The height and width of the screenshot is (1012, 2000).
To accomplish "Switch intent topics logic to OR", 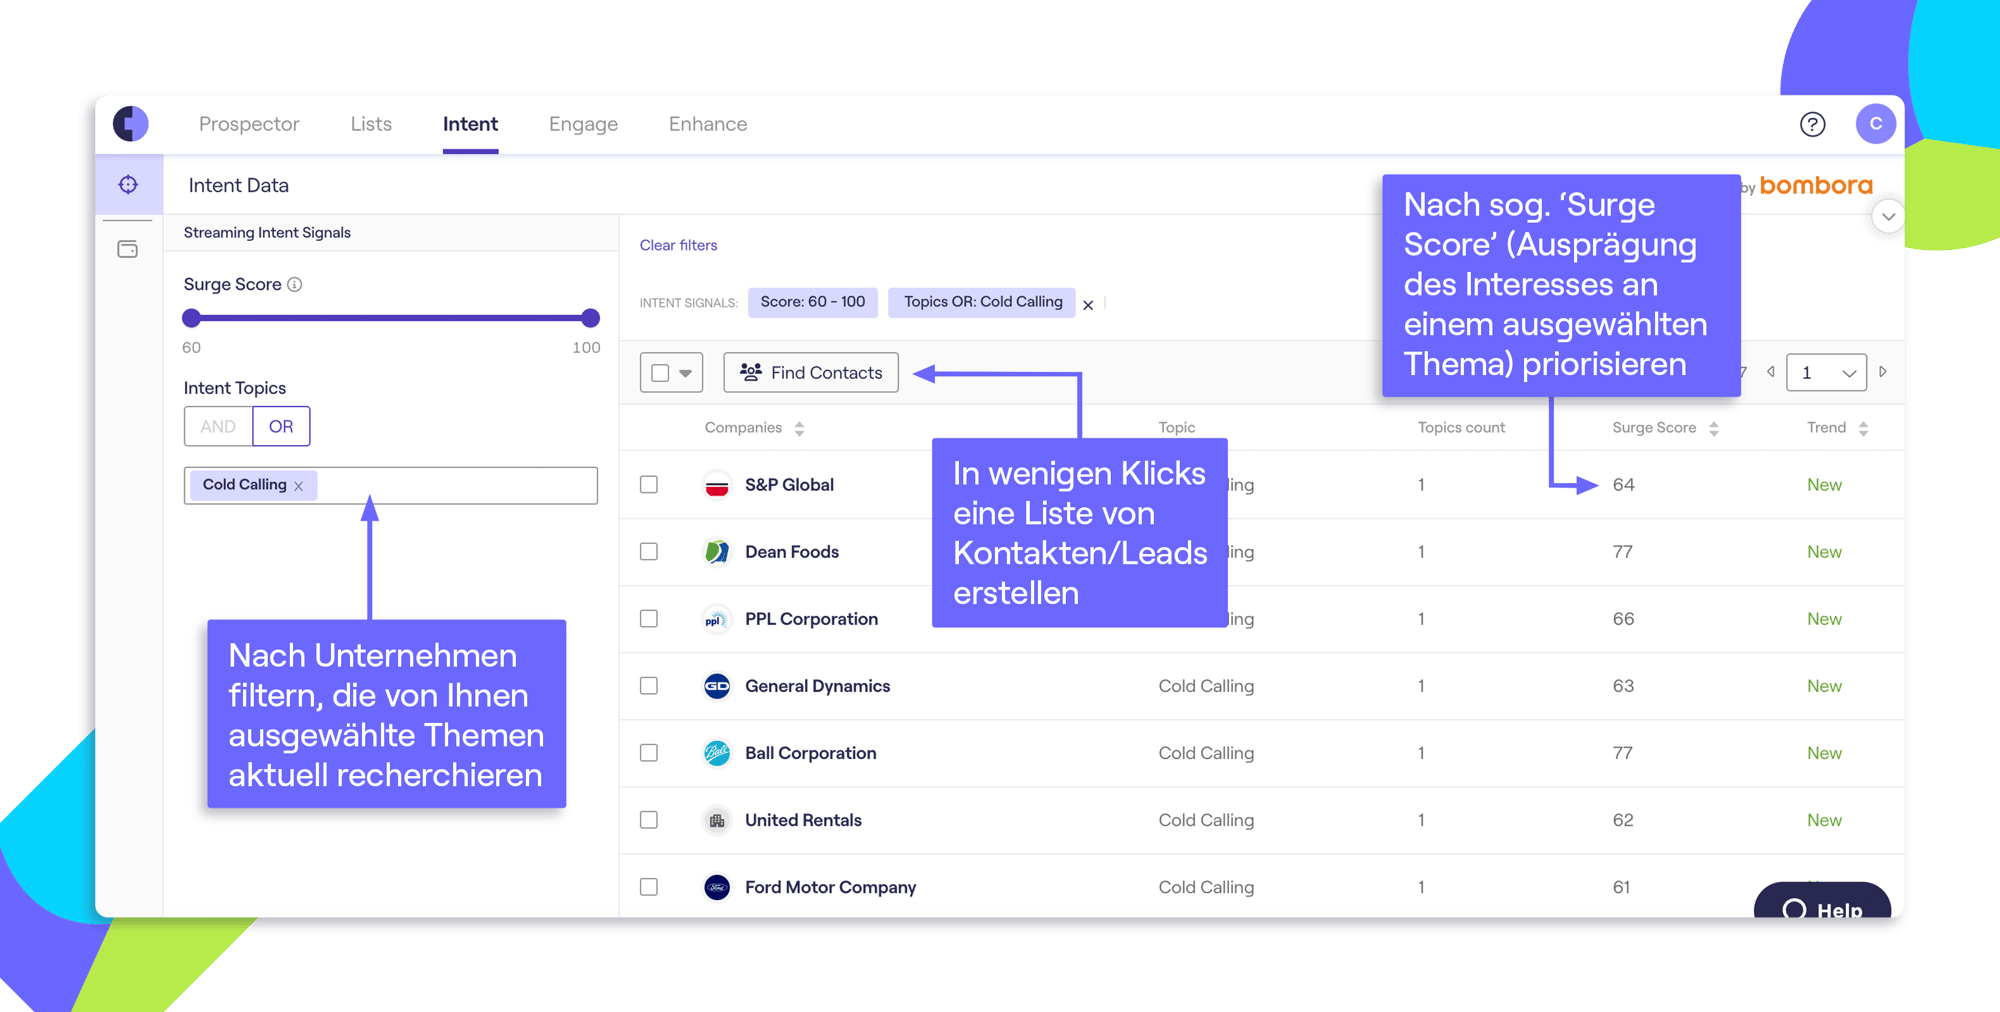I will click(281, 427).
